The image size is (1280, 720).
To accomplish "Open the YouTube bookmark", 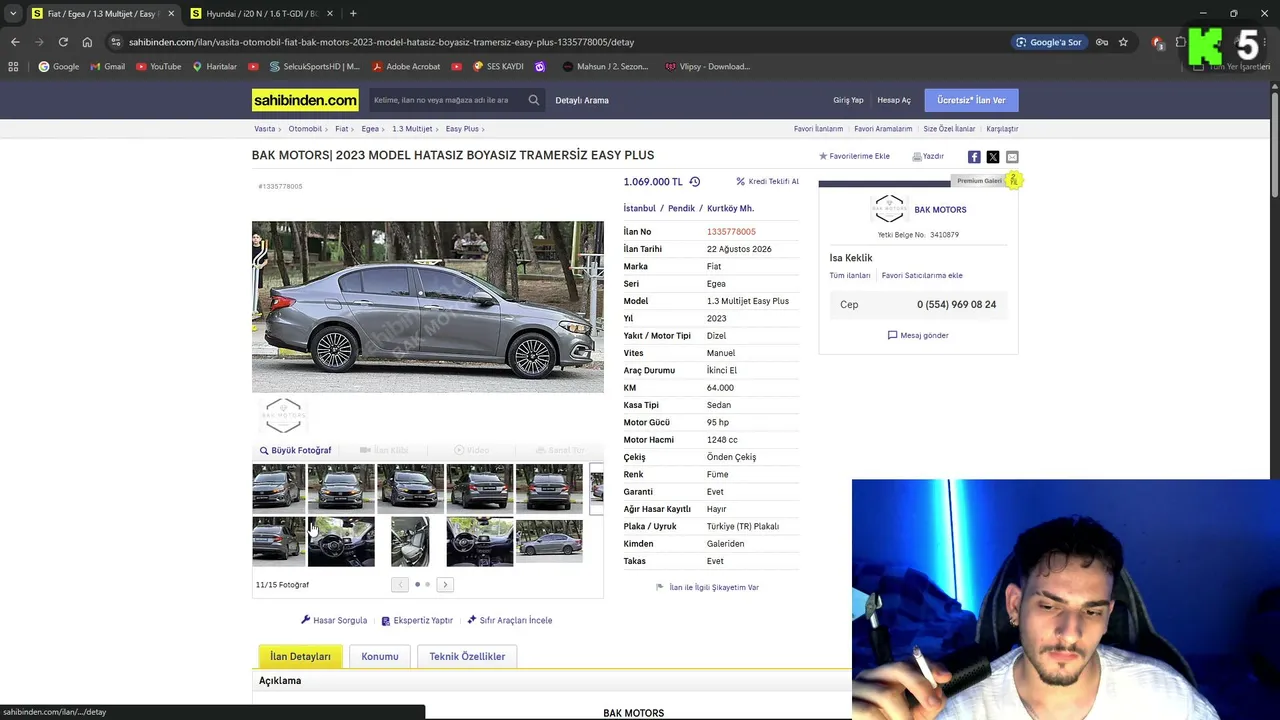I will coord(158,67).
